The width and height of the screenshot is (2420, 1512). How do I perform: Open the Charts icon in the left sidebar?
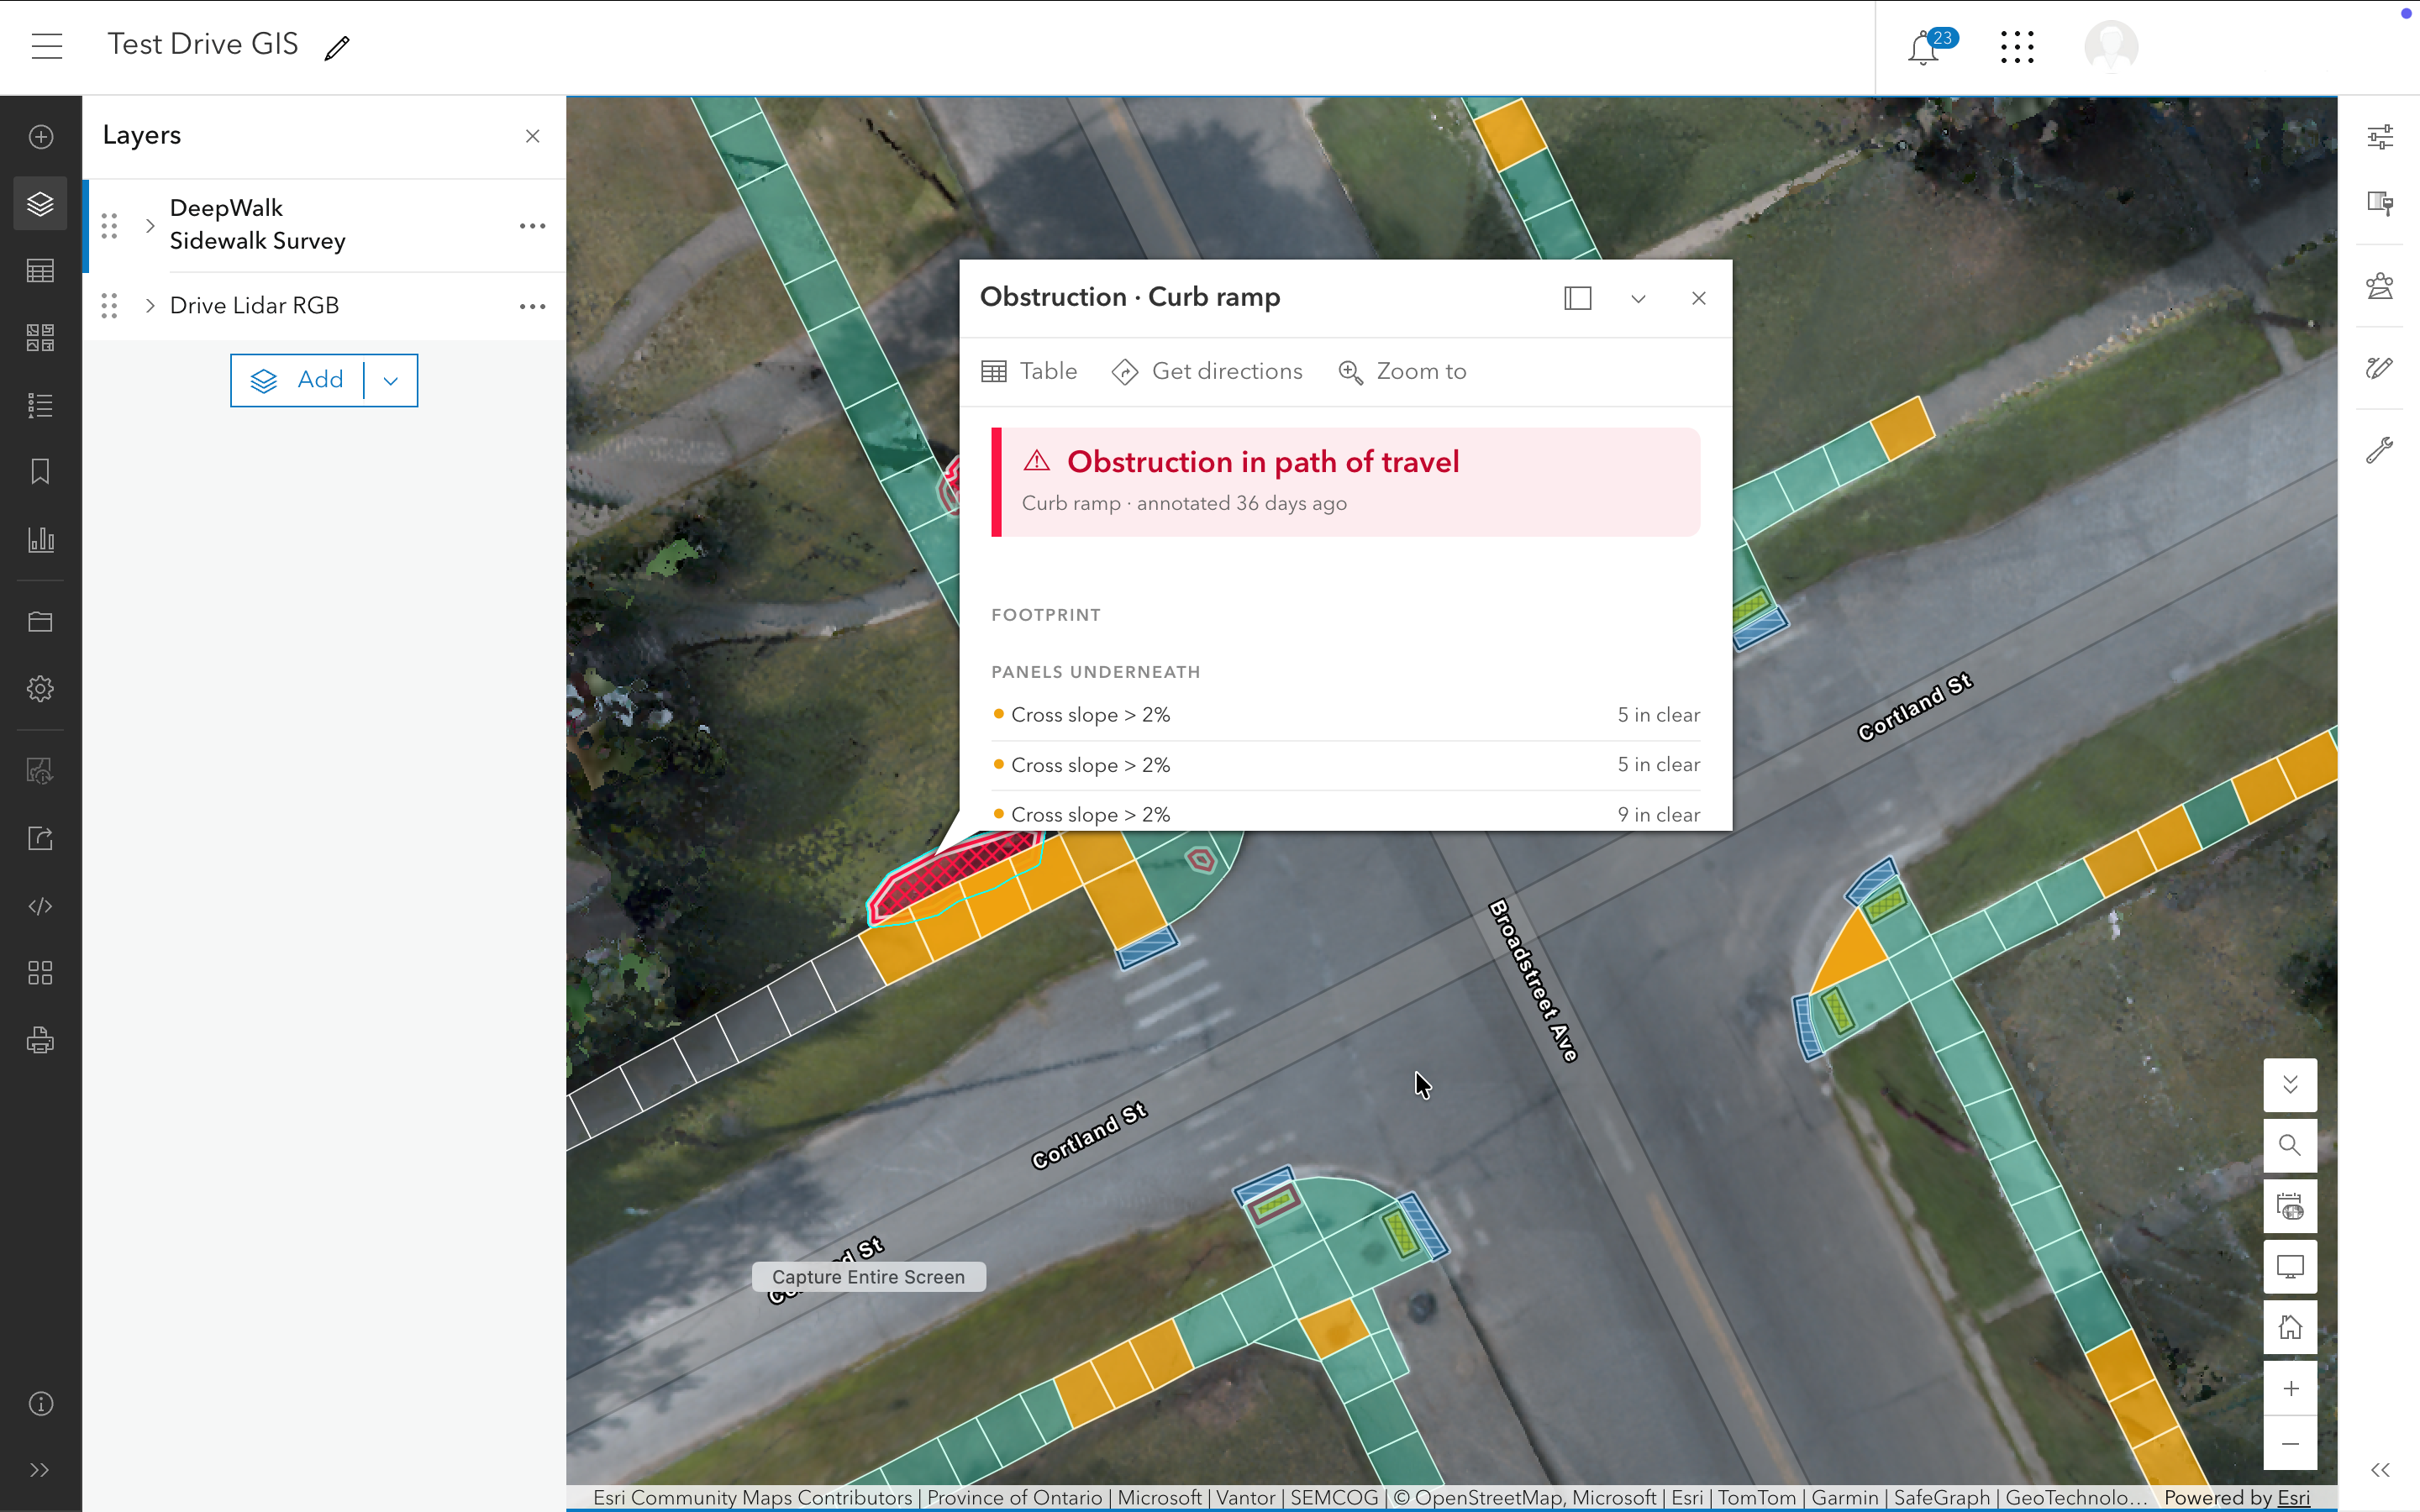pos(41,540)
